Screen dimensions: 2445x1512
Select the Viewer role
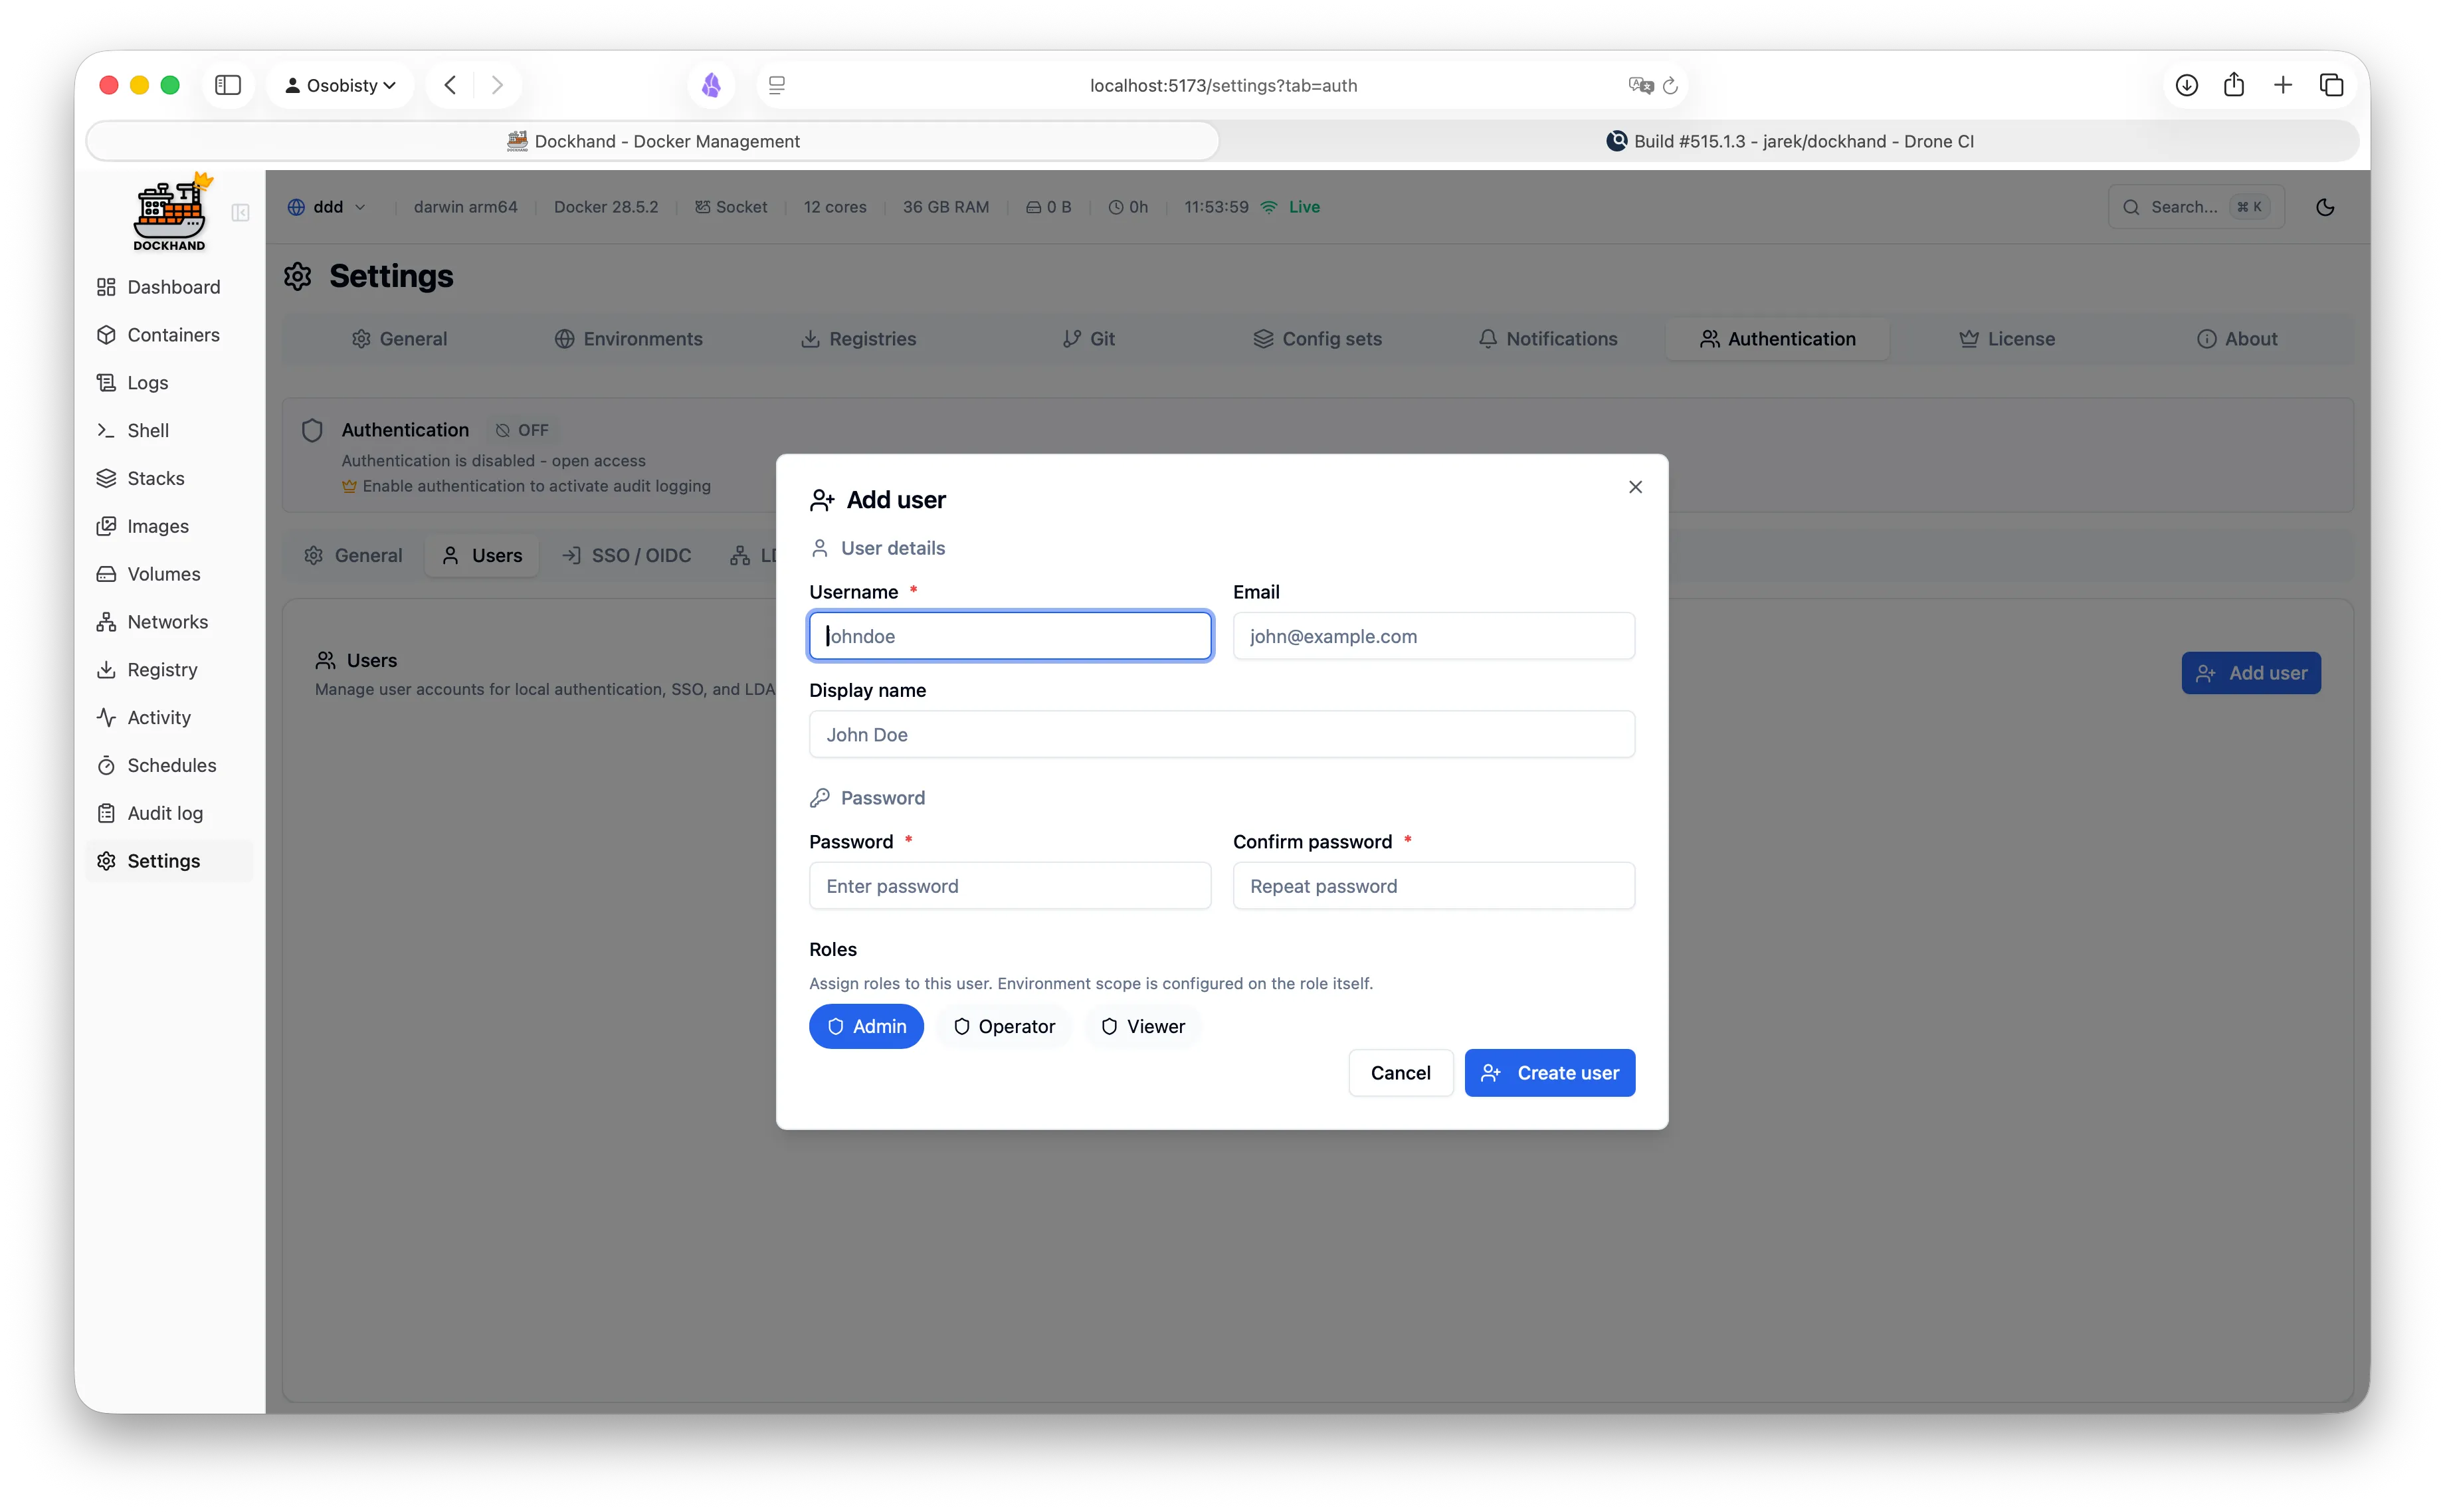coord(1142,1026)
